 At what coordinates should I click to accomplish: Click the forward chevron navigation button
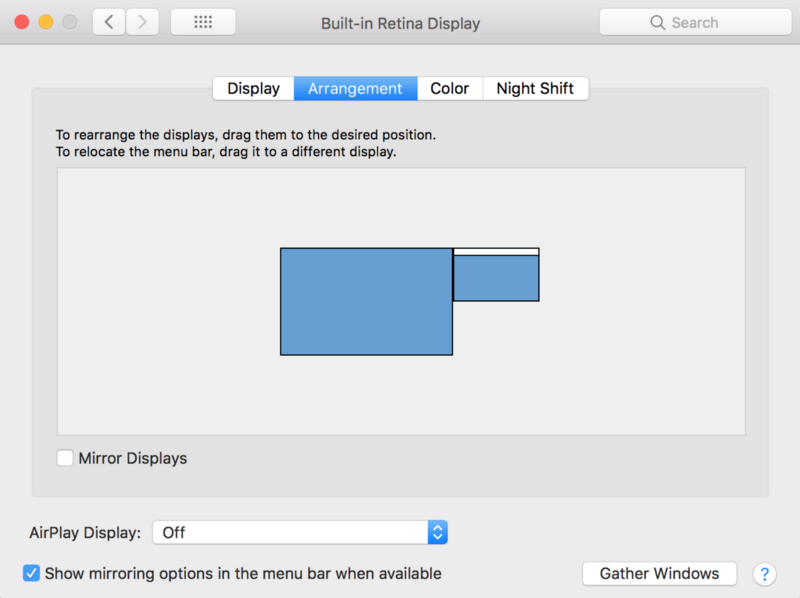pos(143,22)
